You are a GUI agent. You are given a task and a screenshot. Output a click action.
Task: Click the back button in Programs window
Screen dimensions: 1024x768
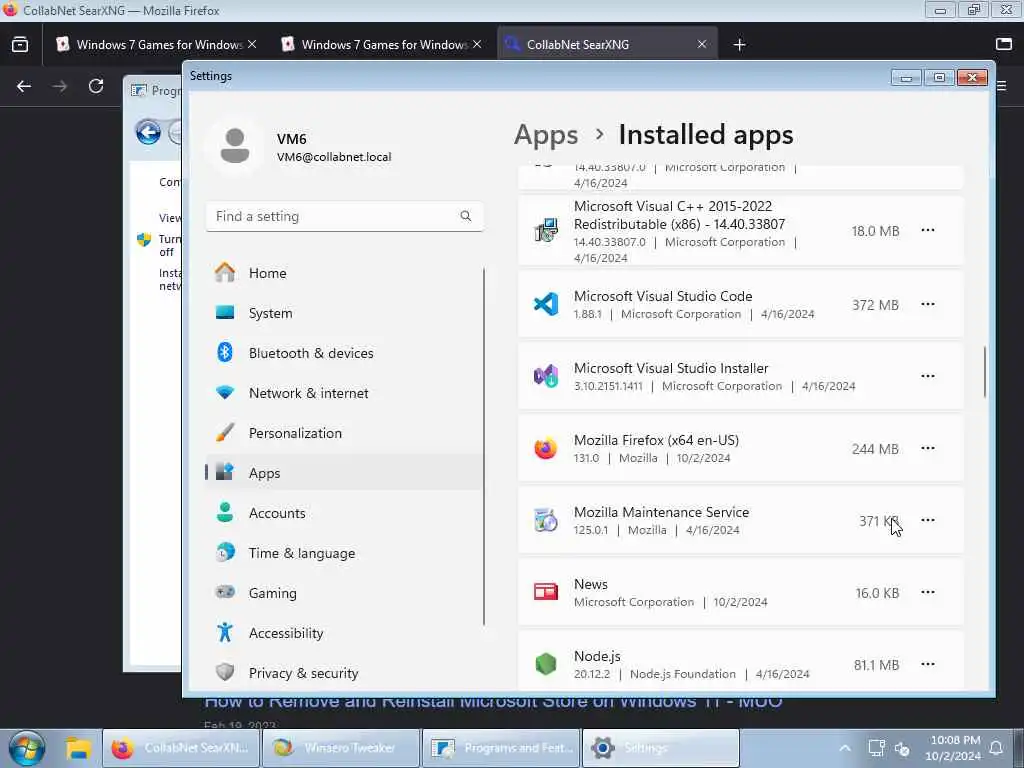click(148, 132)
